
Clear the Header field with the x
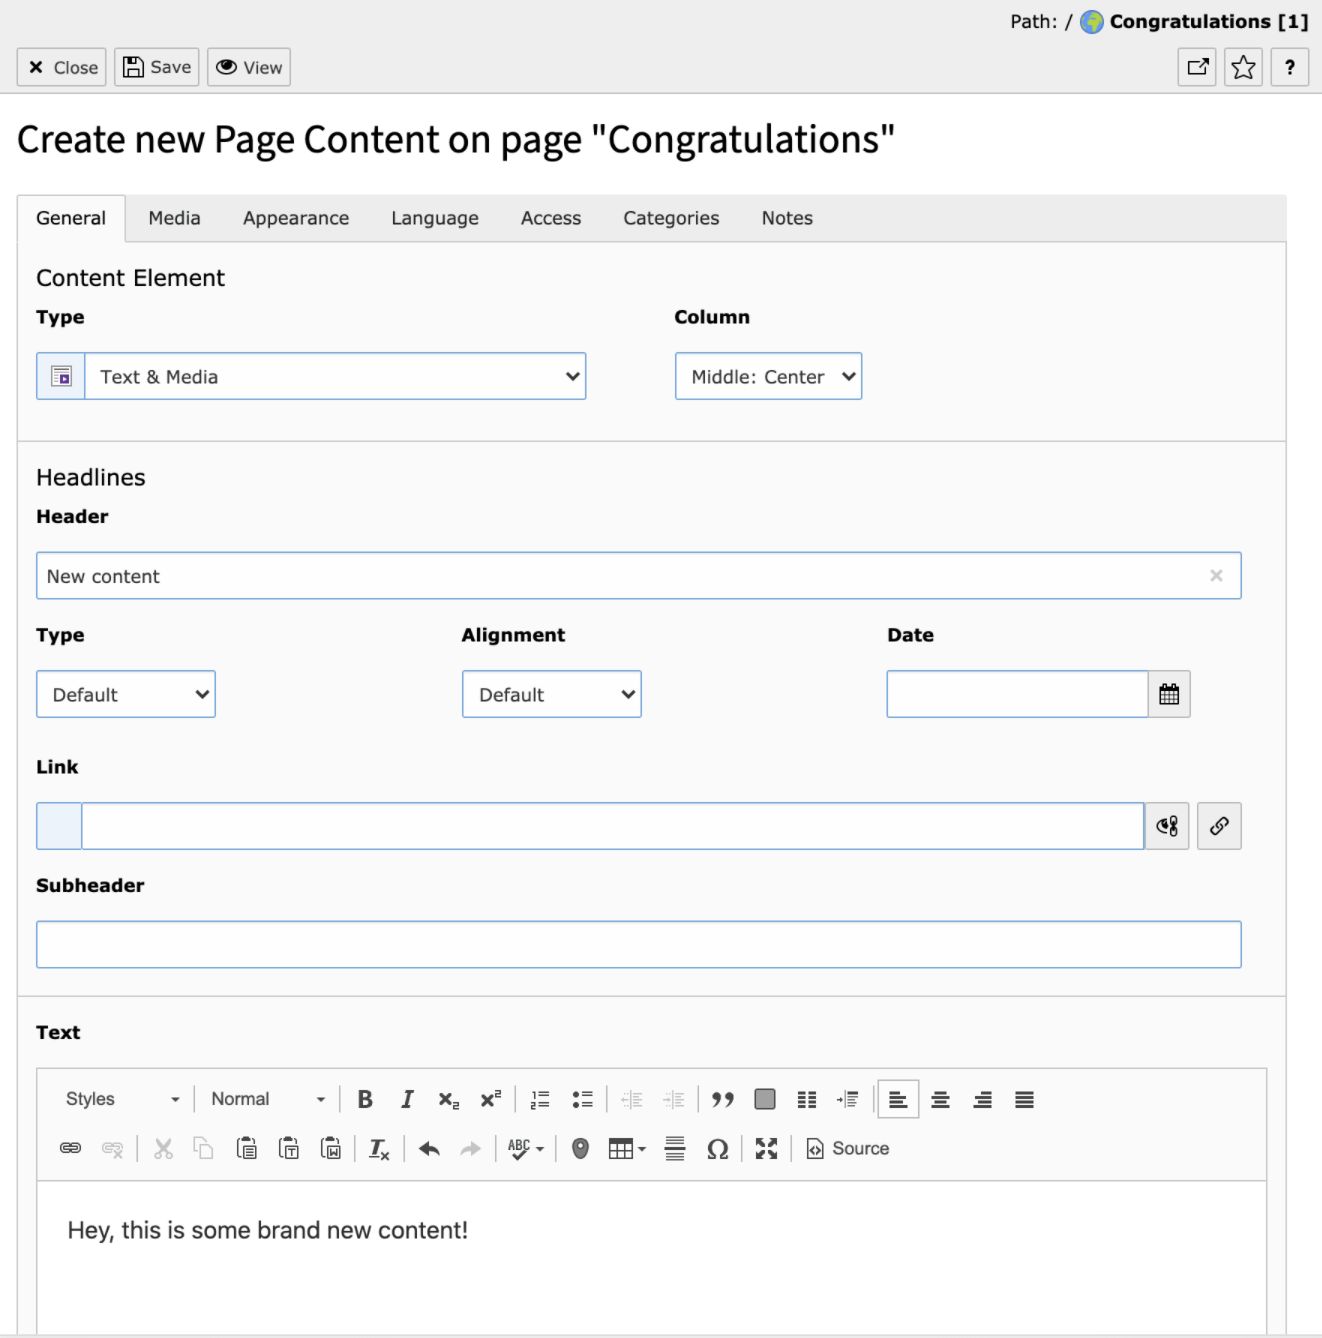(1216, 575)
